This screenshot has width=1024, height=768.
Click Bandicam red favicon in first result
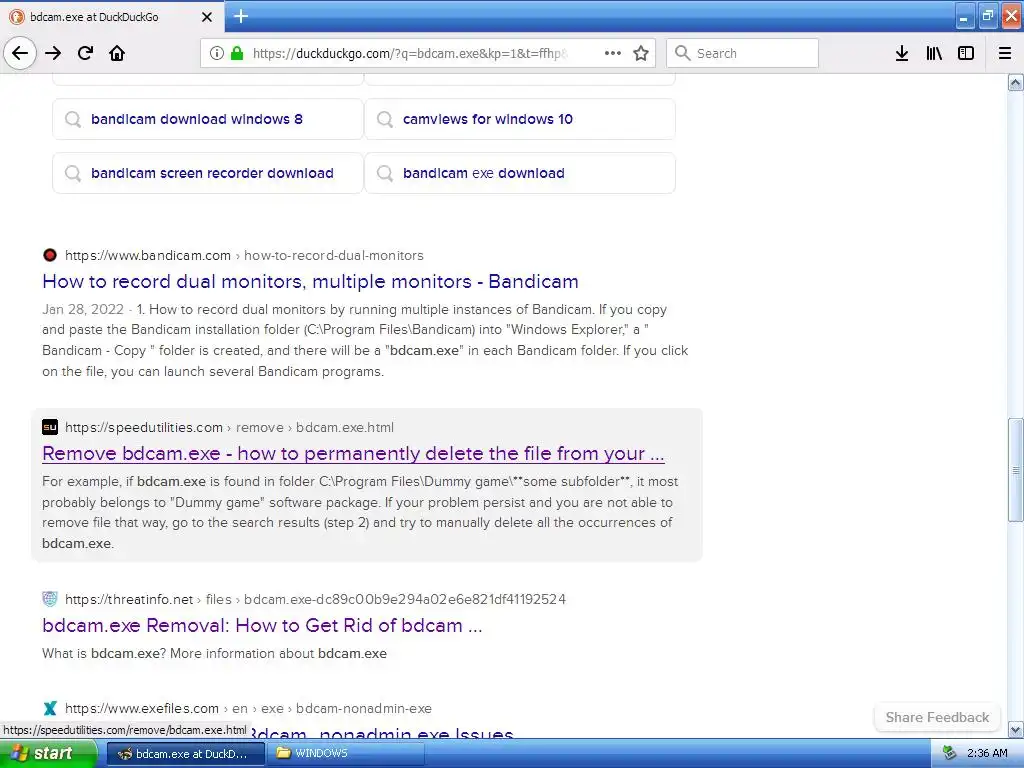[x=50, y=255]
